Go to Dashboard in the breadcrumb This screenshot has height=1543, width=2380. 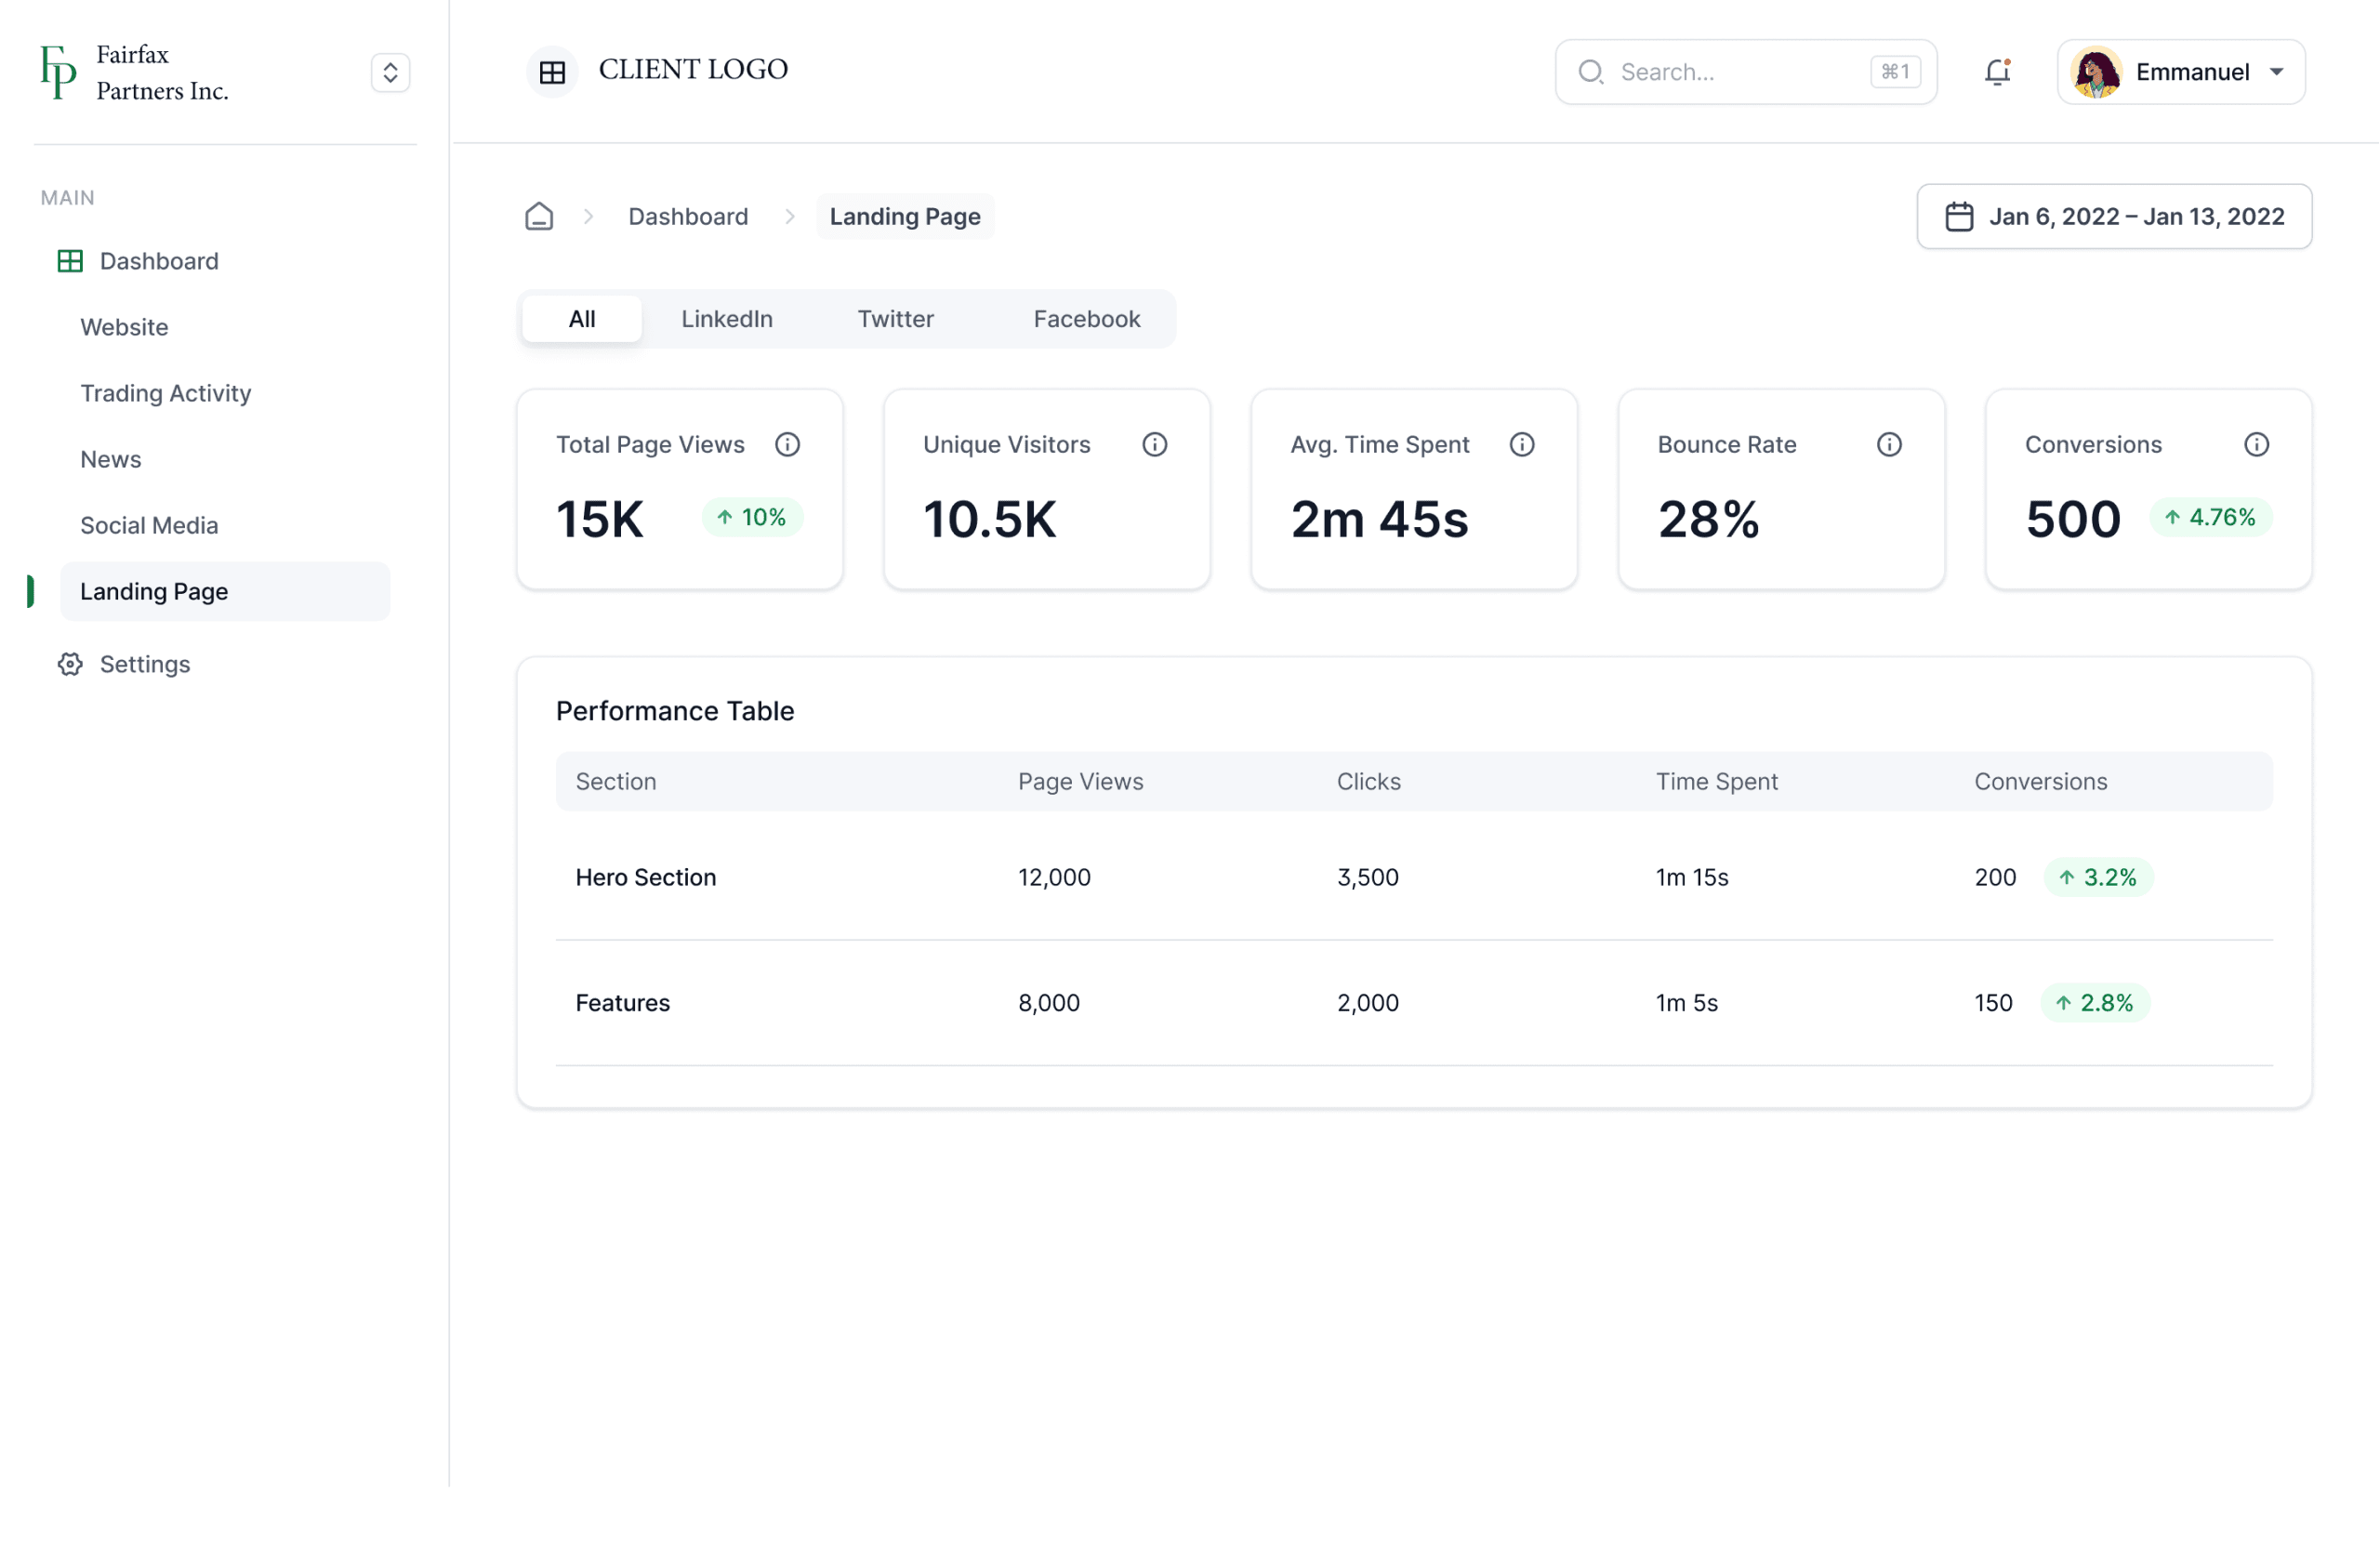688,216
